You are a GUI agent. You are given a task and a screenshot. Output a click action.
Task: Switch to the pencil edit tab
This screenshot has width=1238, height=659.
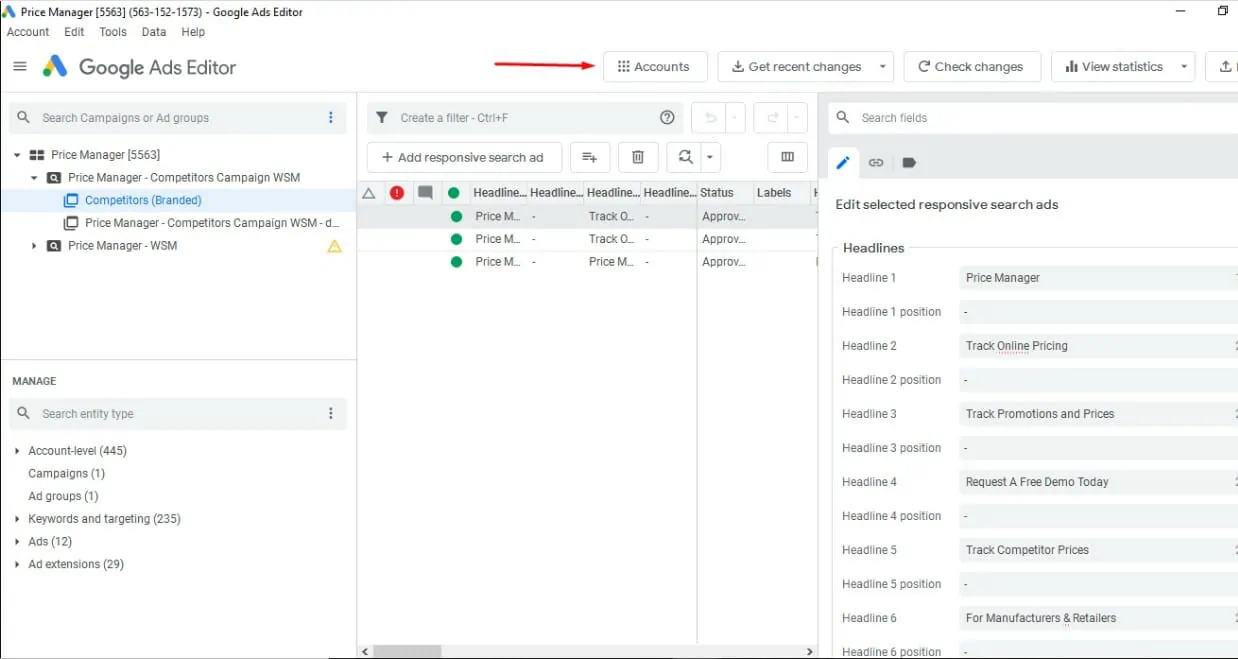click(843, 163)
